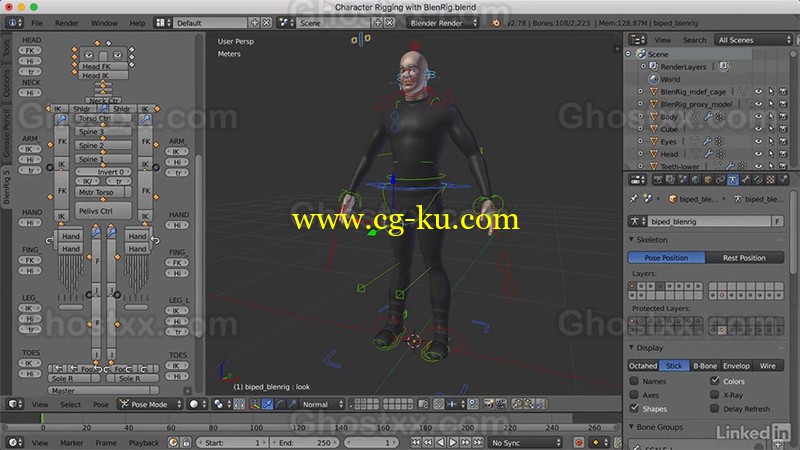Viewport: 800px width, 450px height.
Task: Click the pin icon in properties breadcrumb
Action: pyautogui.click(x=634, y=199)
